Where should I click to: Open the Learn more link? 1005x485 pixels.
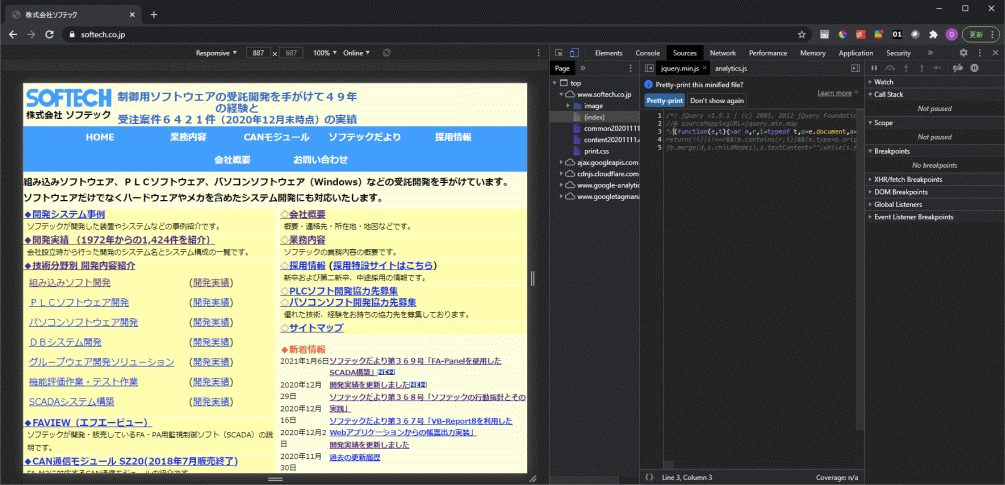(x=834, y=94)
